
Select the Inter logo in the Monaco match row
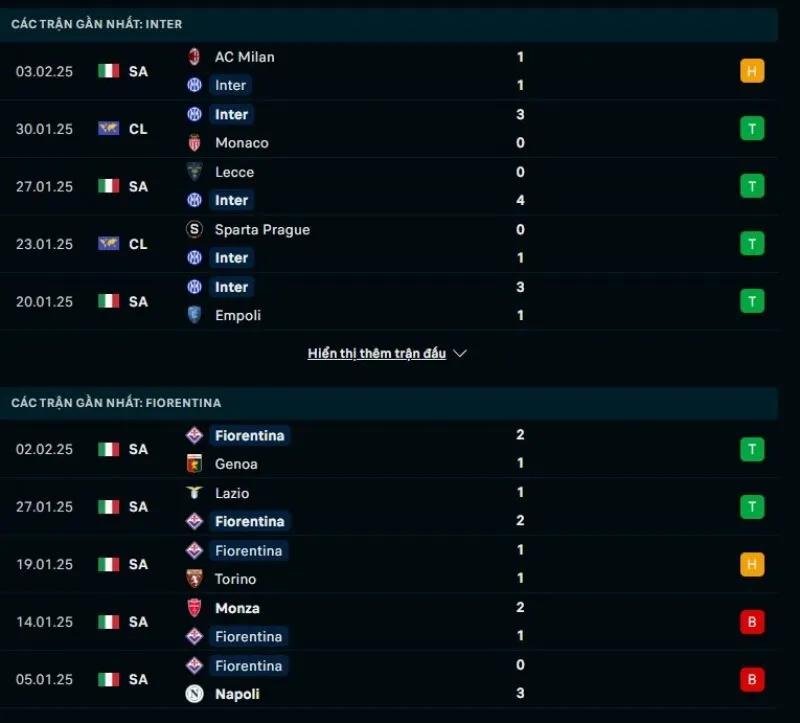(x=196, y=115)
